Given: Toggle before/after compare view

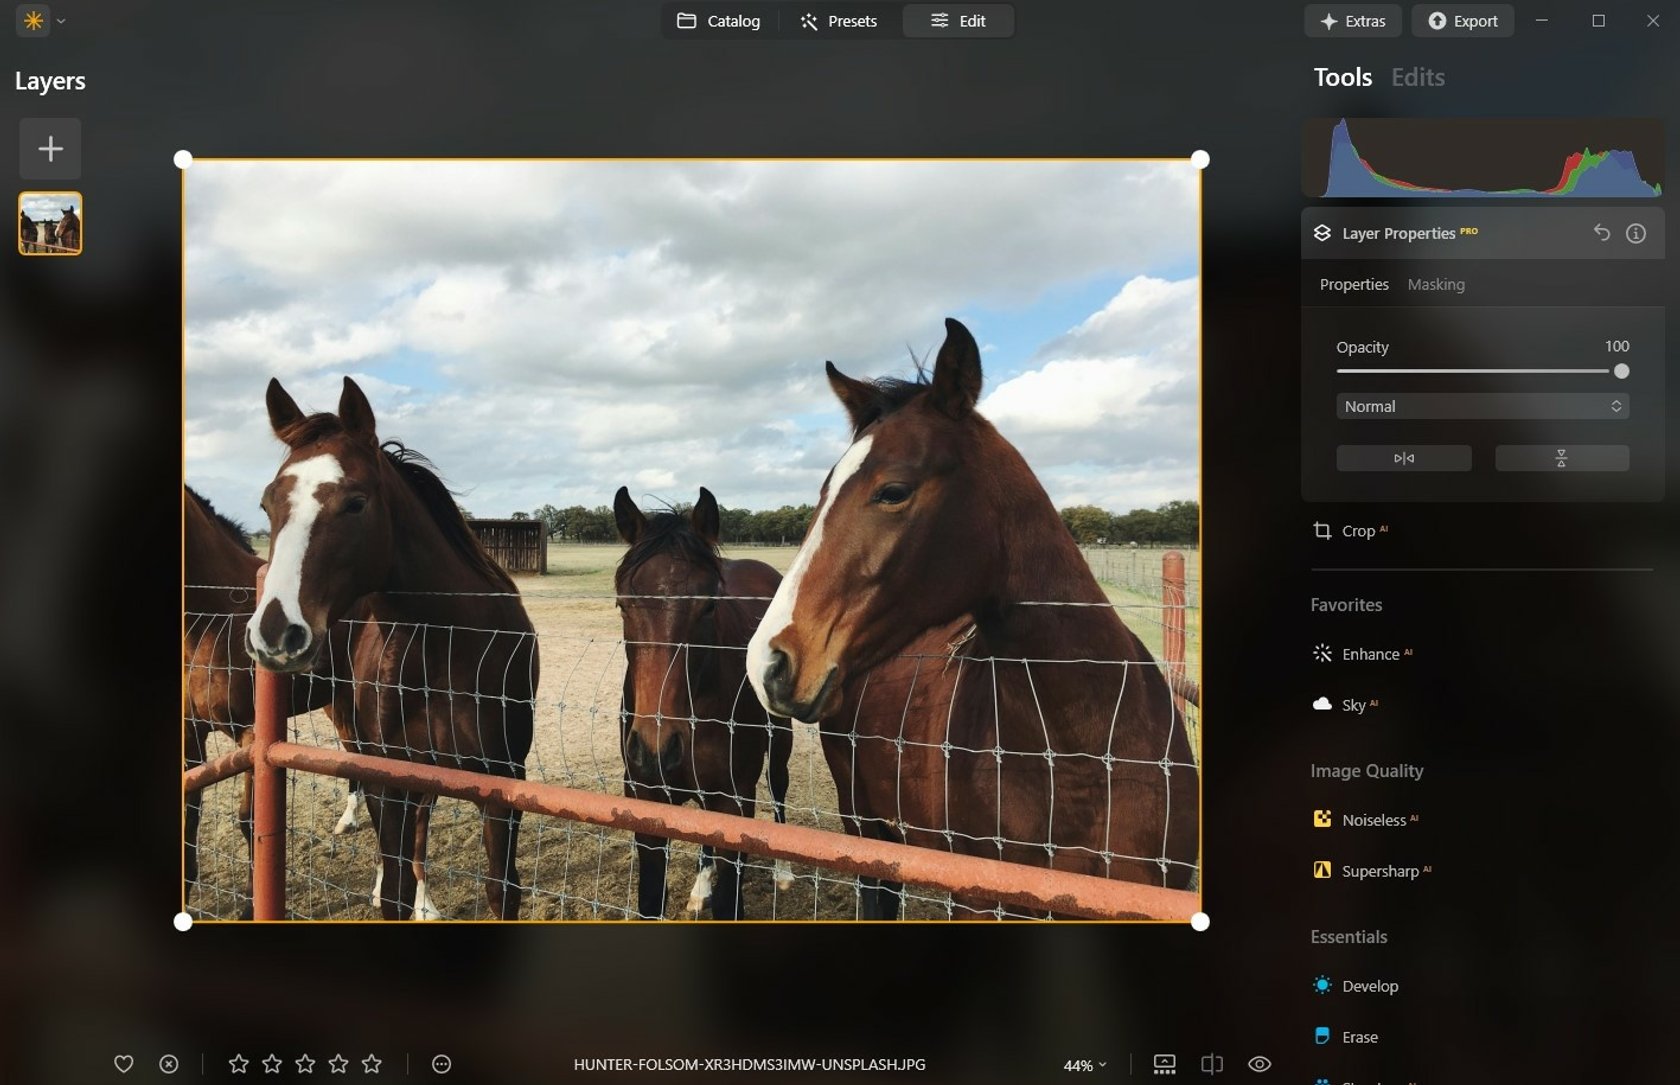Looking at the screenshot, I should click(1212, 1064).
